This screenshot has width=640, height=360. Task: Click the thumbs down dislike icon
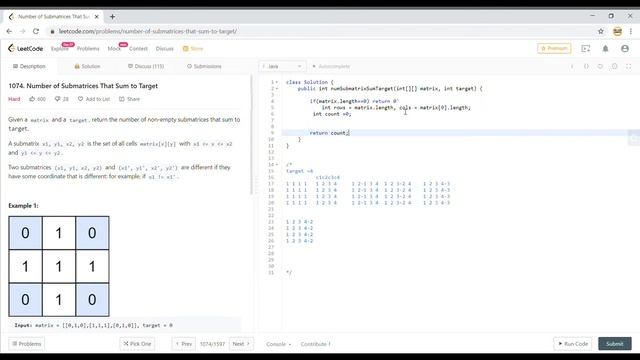[58, 99]
